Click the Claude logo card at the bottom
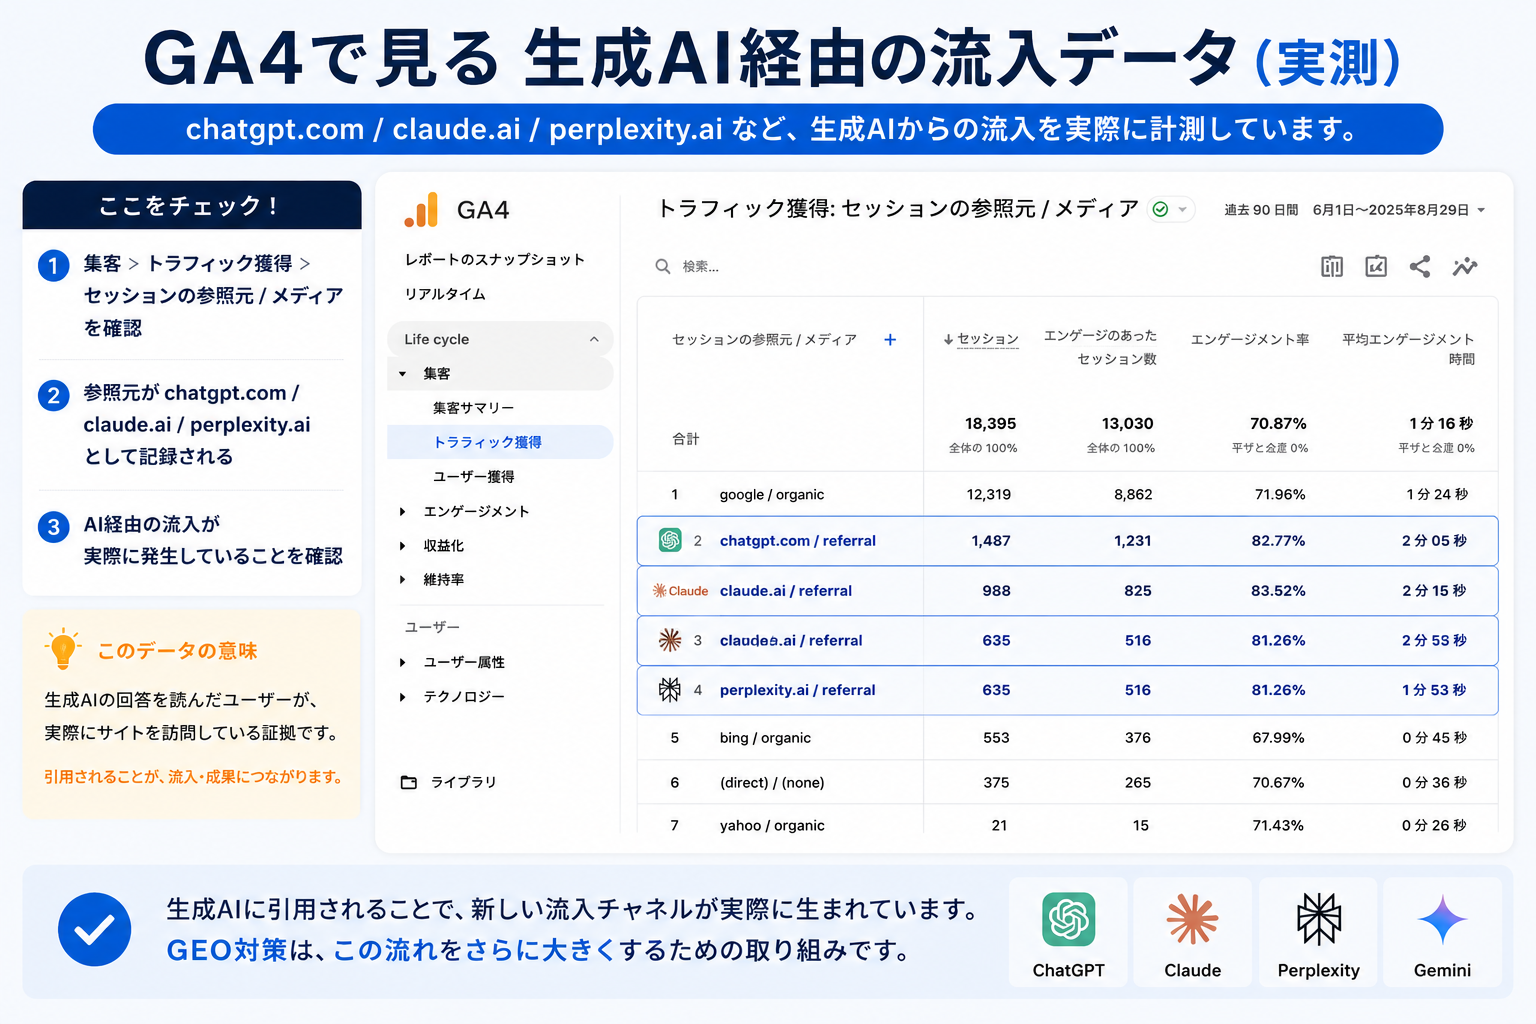 1192,932
